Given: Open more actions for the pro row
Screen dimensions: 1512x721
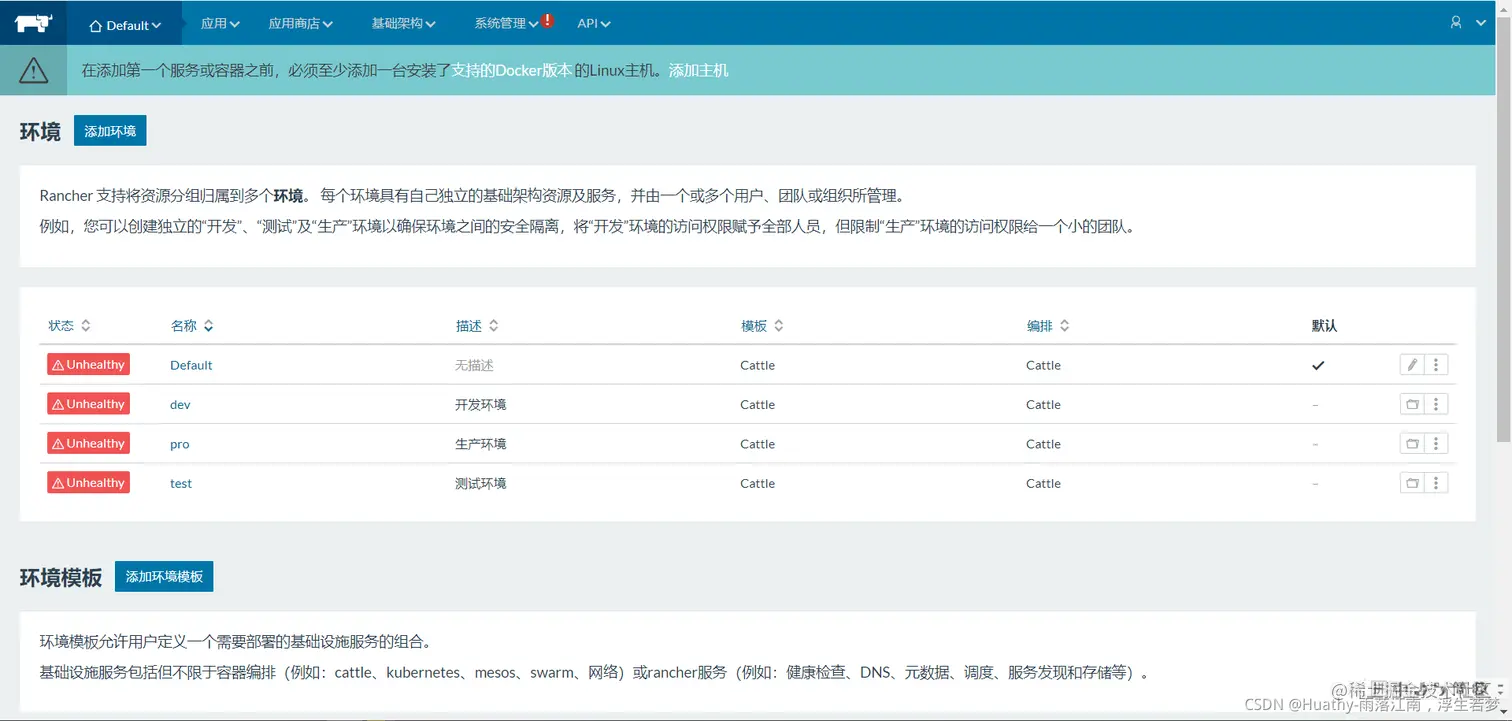Looking at the screenshot, I should [1436, 444].
